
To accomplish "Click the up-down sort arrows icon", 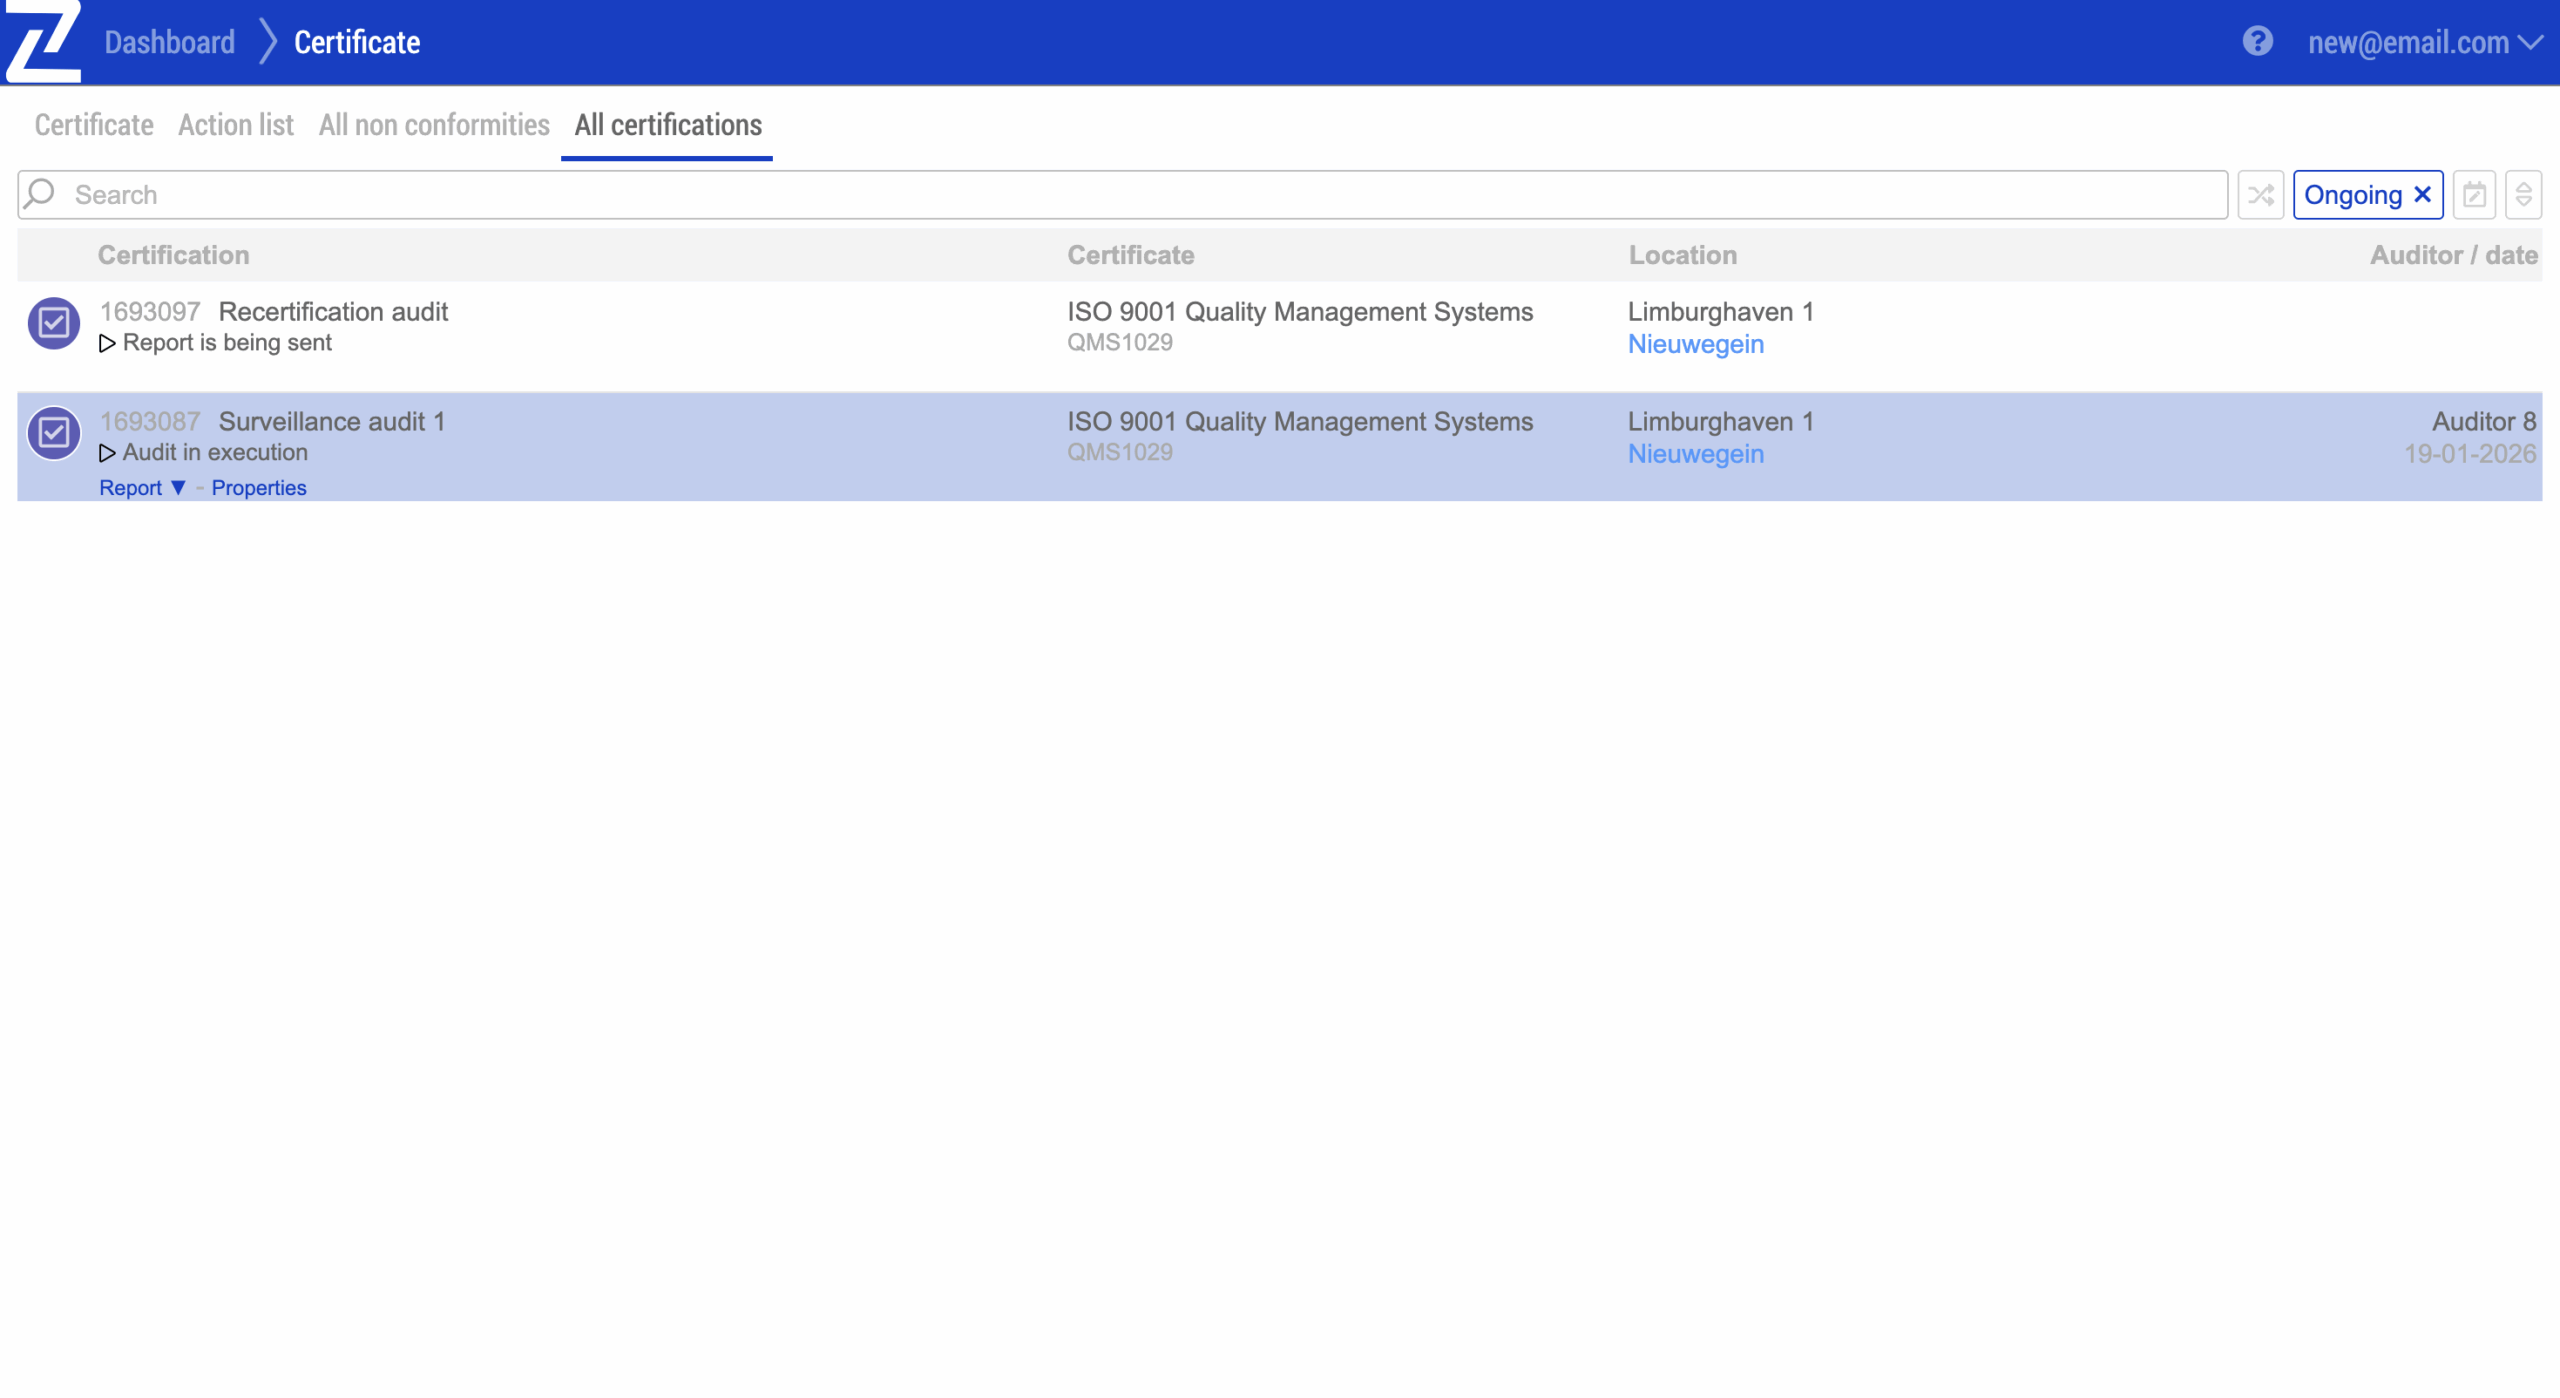I will pos(2523,195).
